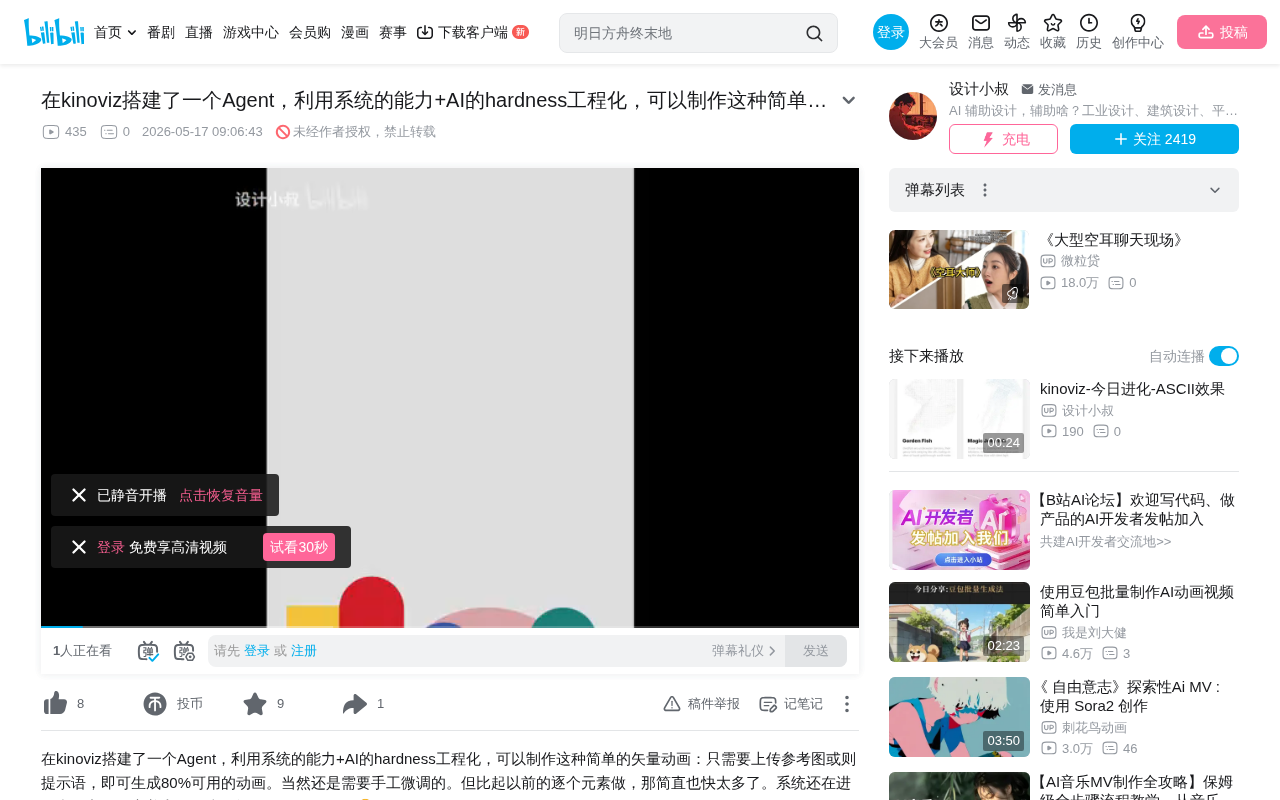
Task: Open B站AI论坛 AI开发者 banner thumbnail
Action: 959,530
